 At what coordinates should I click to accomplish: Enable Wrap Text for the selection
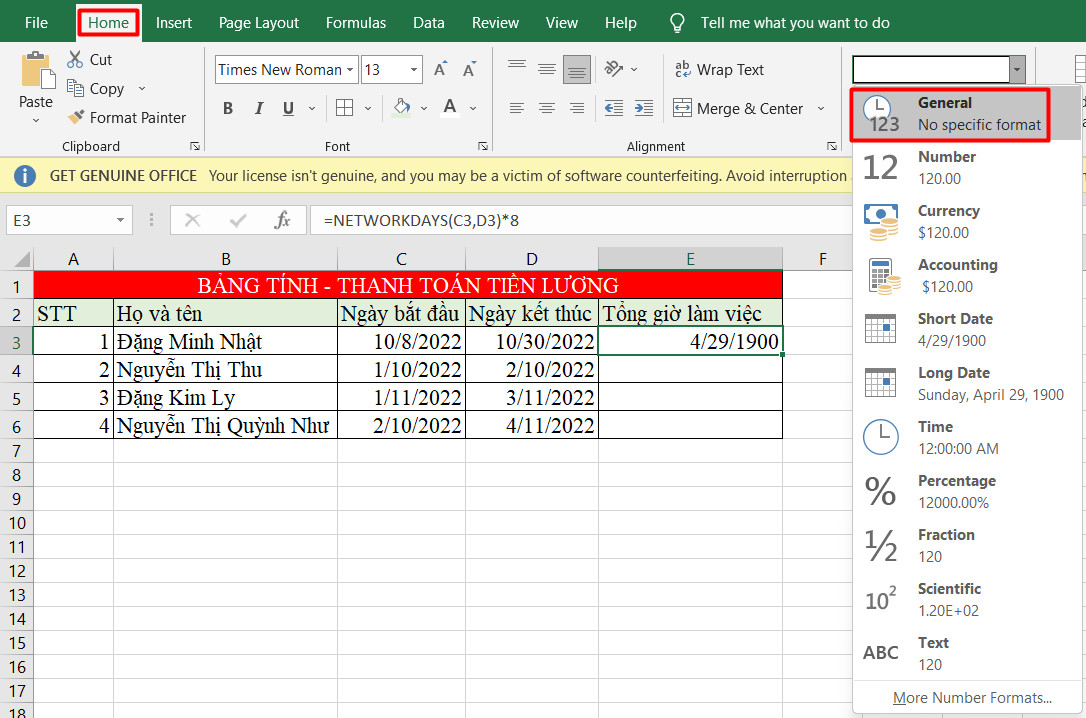pyautogui.click(x=719, y=69)
